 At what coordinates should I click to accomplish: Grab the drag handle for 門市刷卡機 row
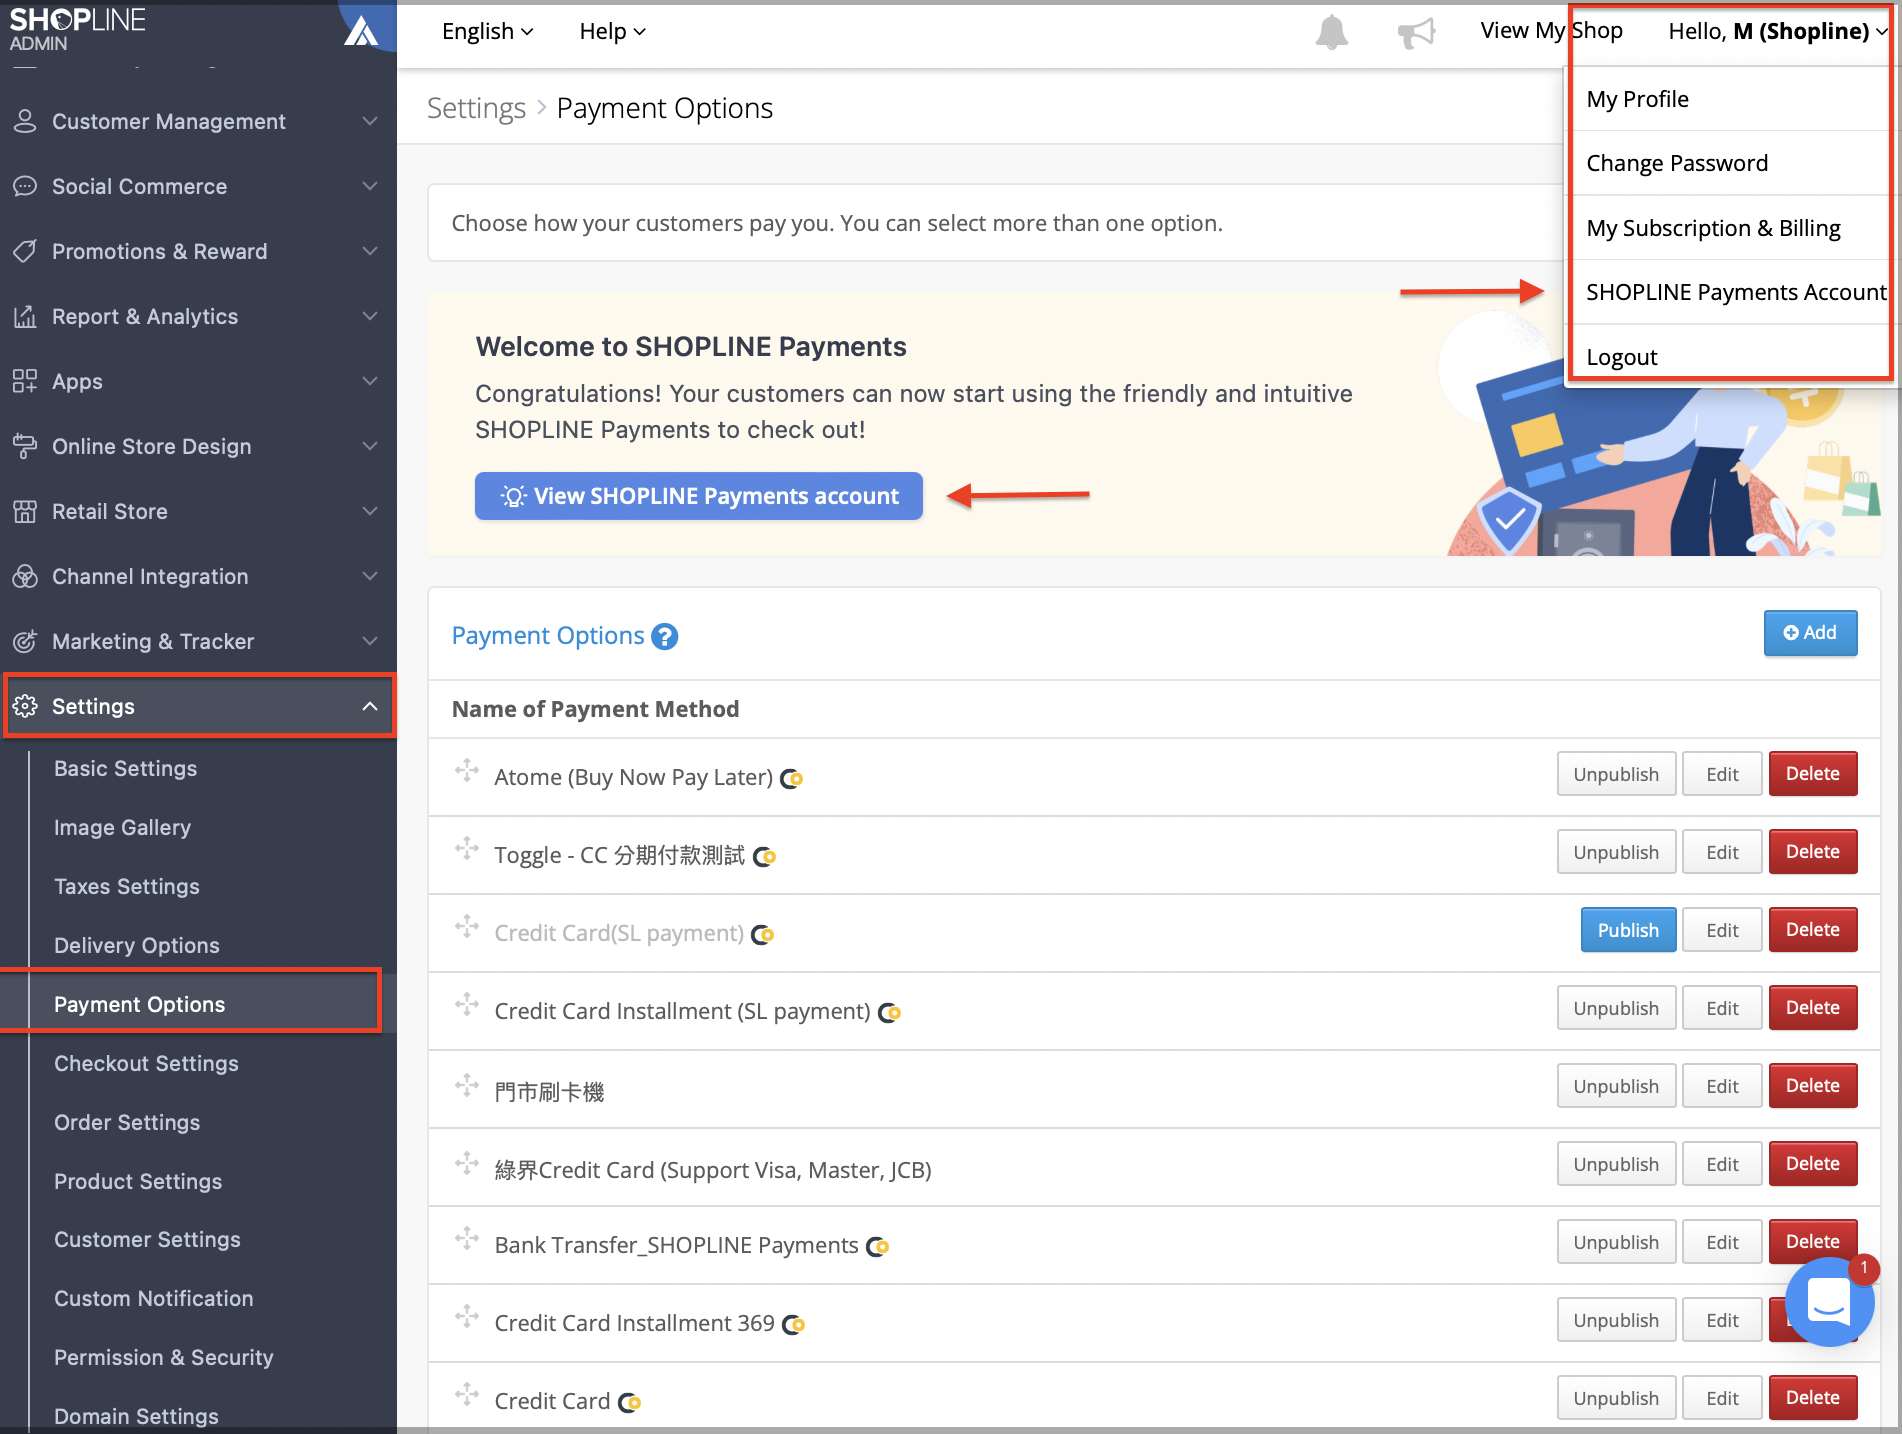(x=467, y=1084)
